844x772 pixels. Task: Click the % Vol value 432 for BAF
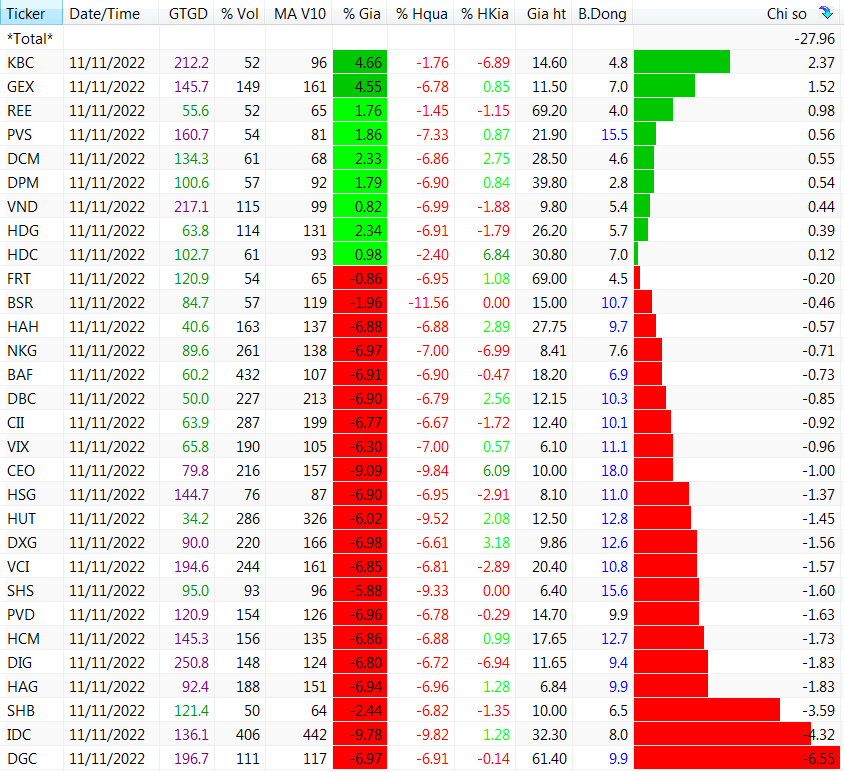pyautogui.click(x=248, y=375)
